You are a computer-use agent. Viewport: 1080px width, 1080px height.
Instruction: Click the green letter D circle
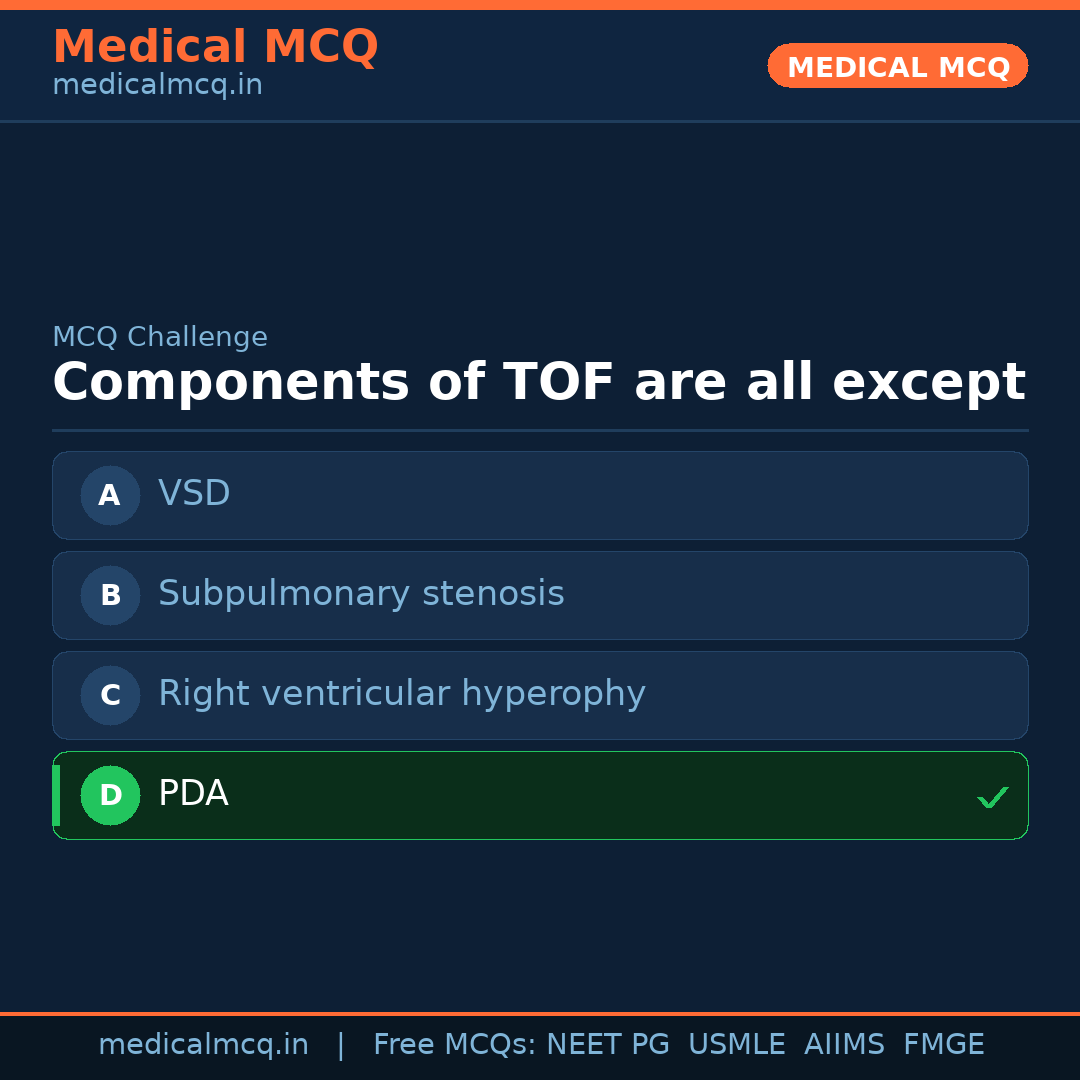tap(110, 795)
